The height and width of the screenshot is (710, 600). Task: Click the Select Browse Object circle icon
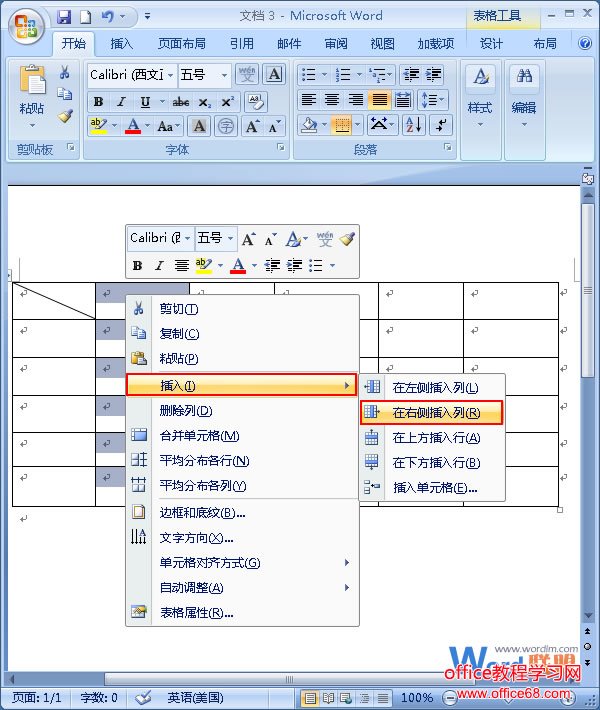tap(587, 647)
